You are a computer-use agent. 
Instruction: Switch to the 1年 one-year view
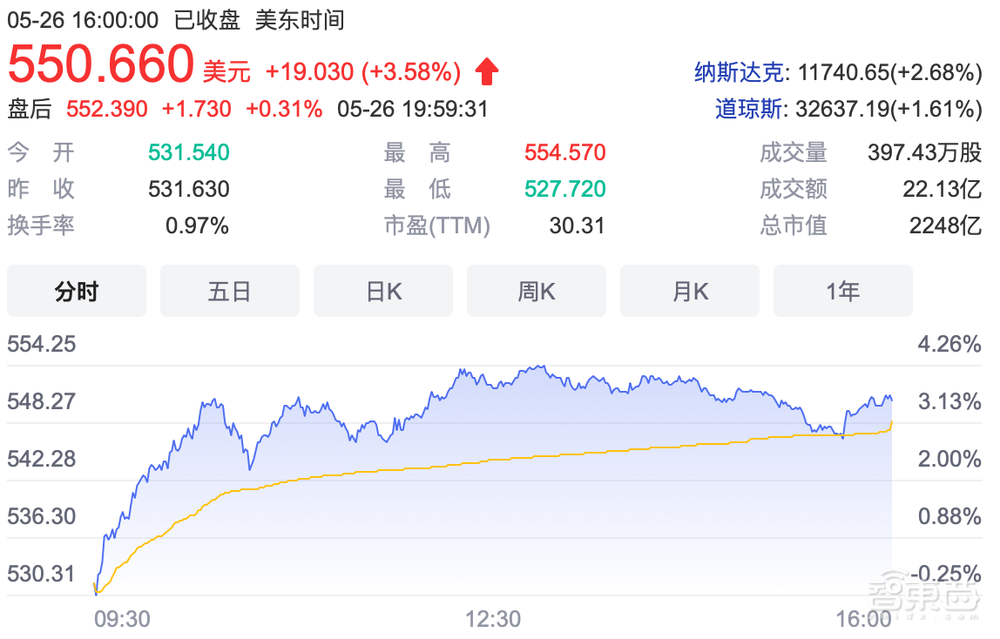(843, 290)
